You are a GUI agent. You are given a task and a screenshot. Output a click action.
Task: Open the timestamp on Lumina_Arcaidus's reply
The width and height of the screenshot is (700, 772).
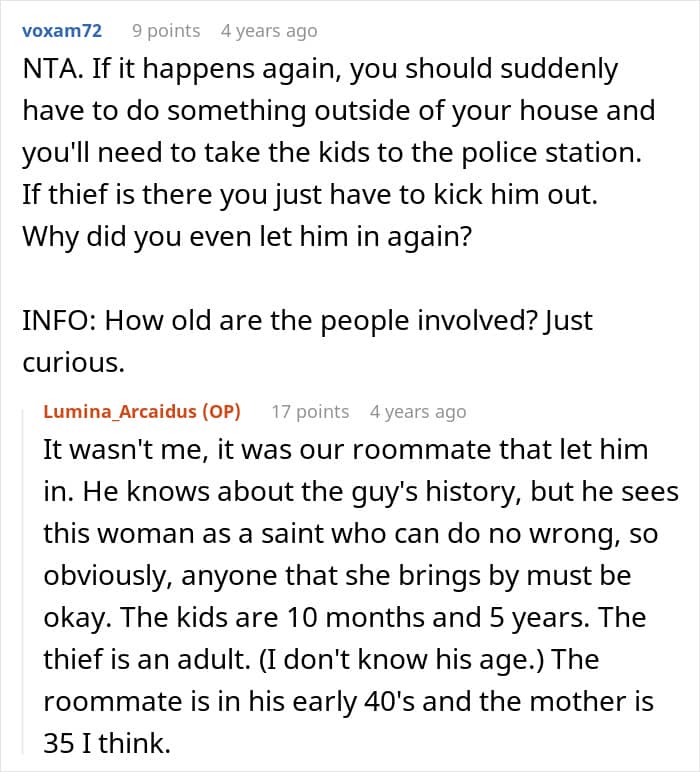pos(418,412)
